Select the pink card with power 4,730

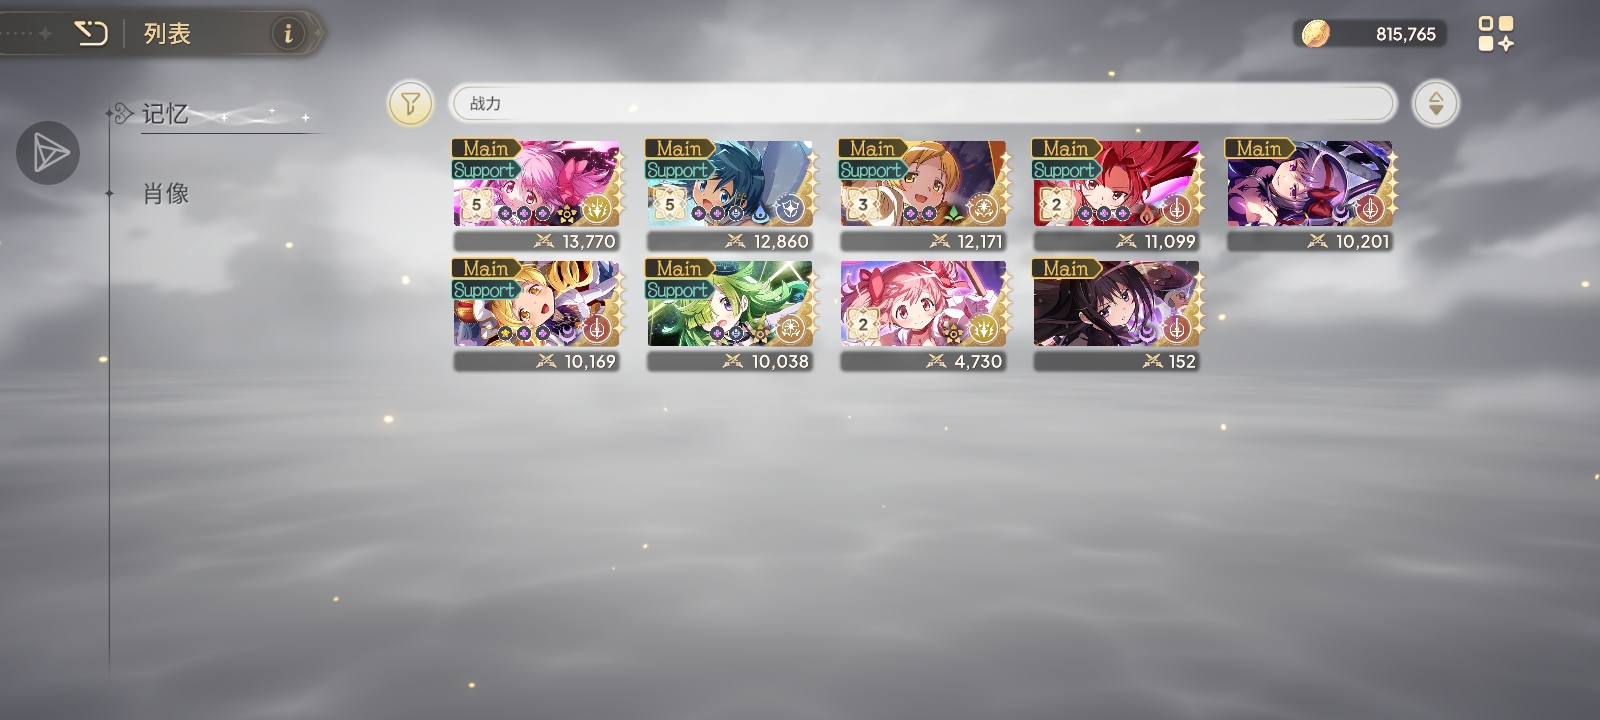click(923, 315)
